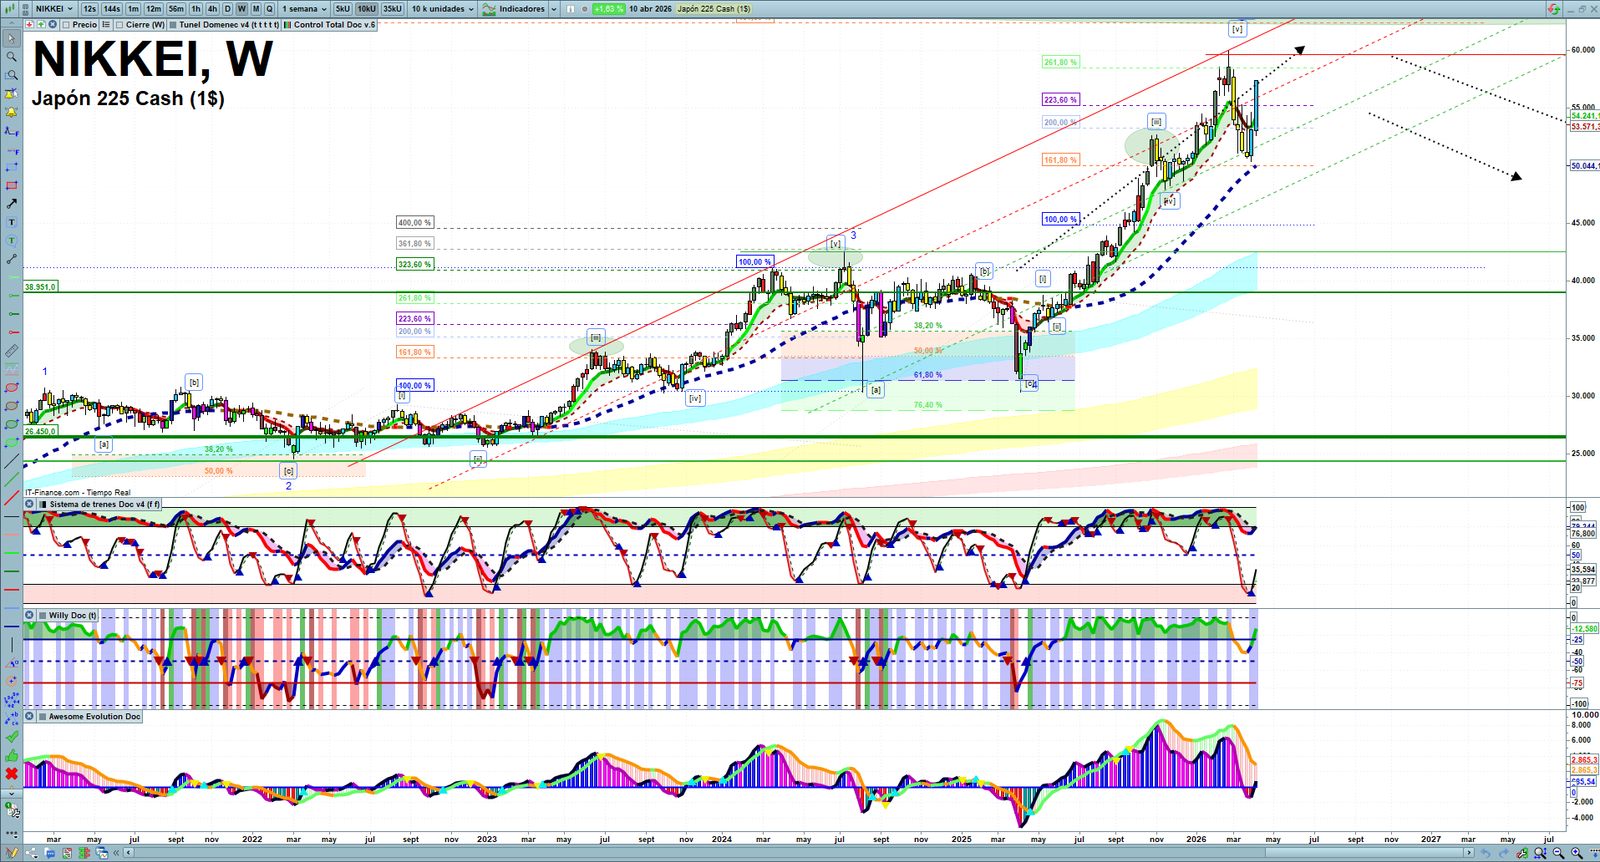Toggle Tunel Domenec v4 indicator box
This screenshot has height=862, width=1600.
173,25
